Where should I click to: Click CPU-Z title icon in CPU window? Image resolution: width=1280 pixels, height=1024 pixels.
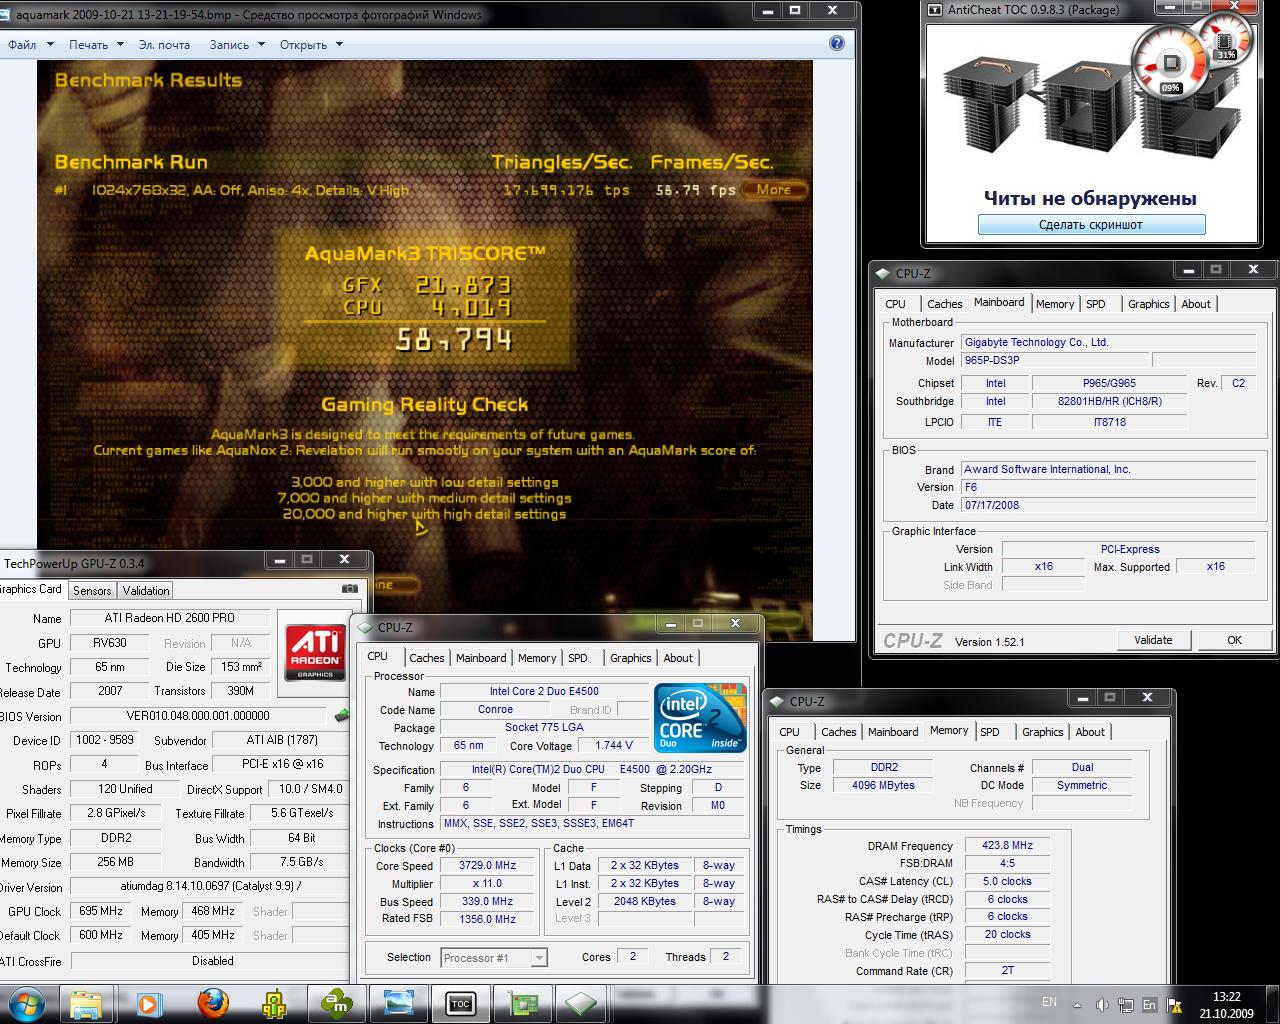tap(364, 627)
